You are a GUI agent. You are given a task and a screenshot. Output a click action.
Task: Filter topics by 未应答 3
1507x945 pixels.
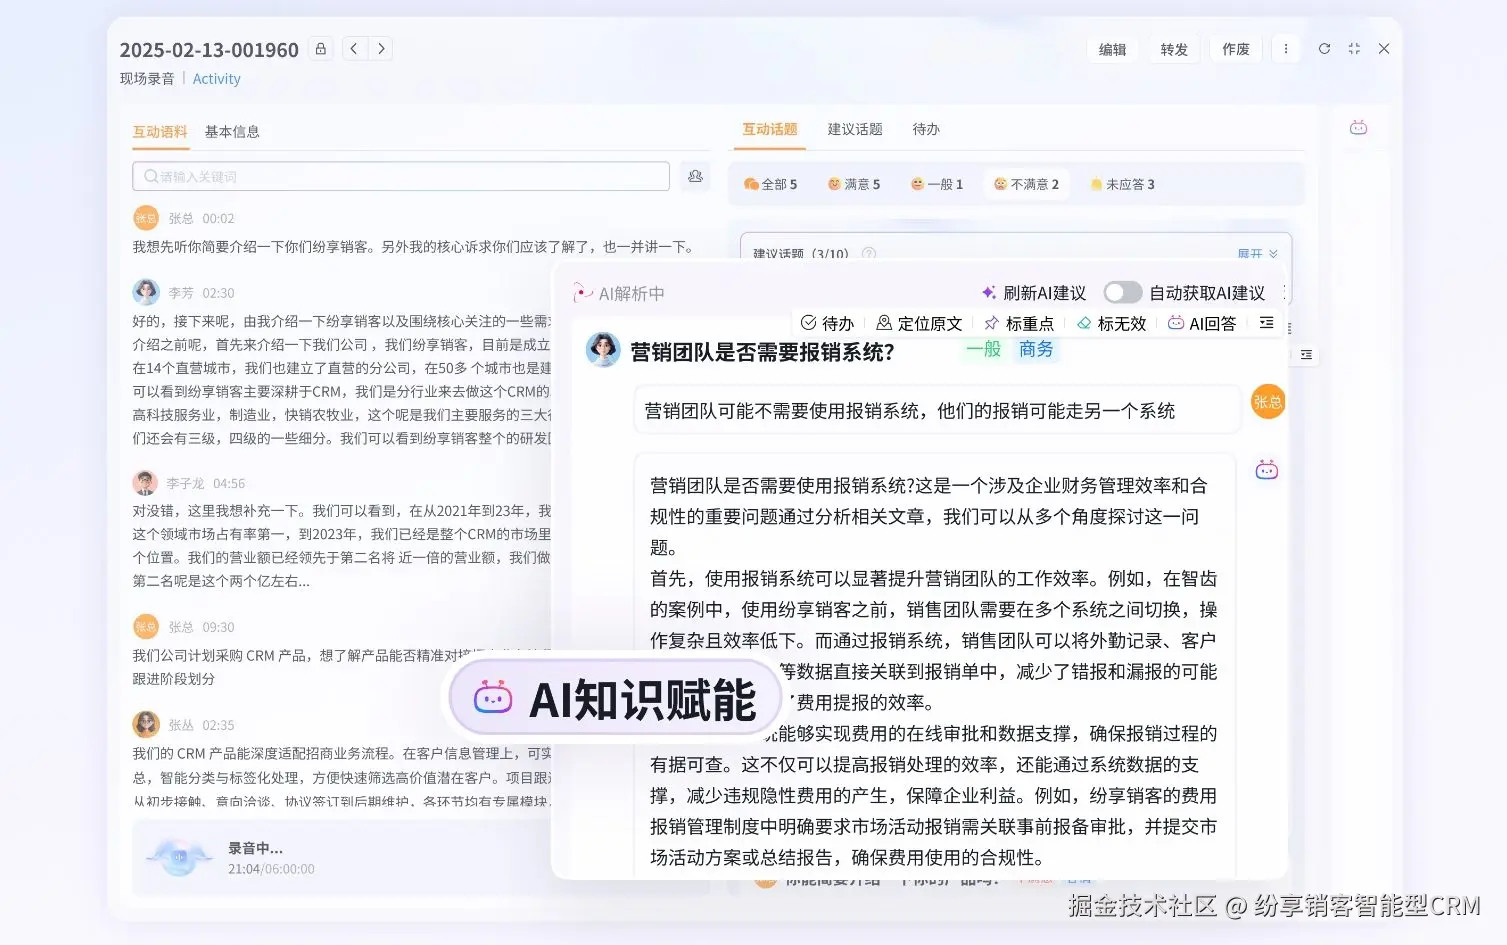[1122, 184]
